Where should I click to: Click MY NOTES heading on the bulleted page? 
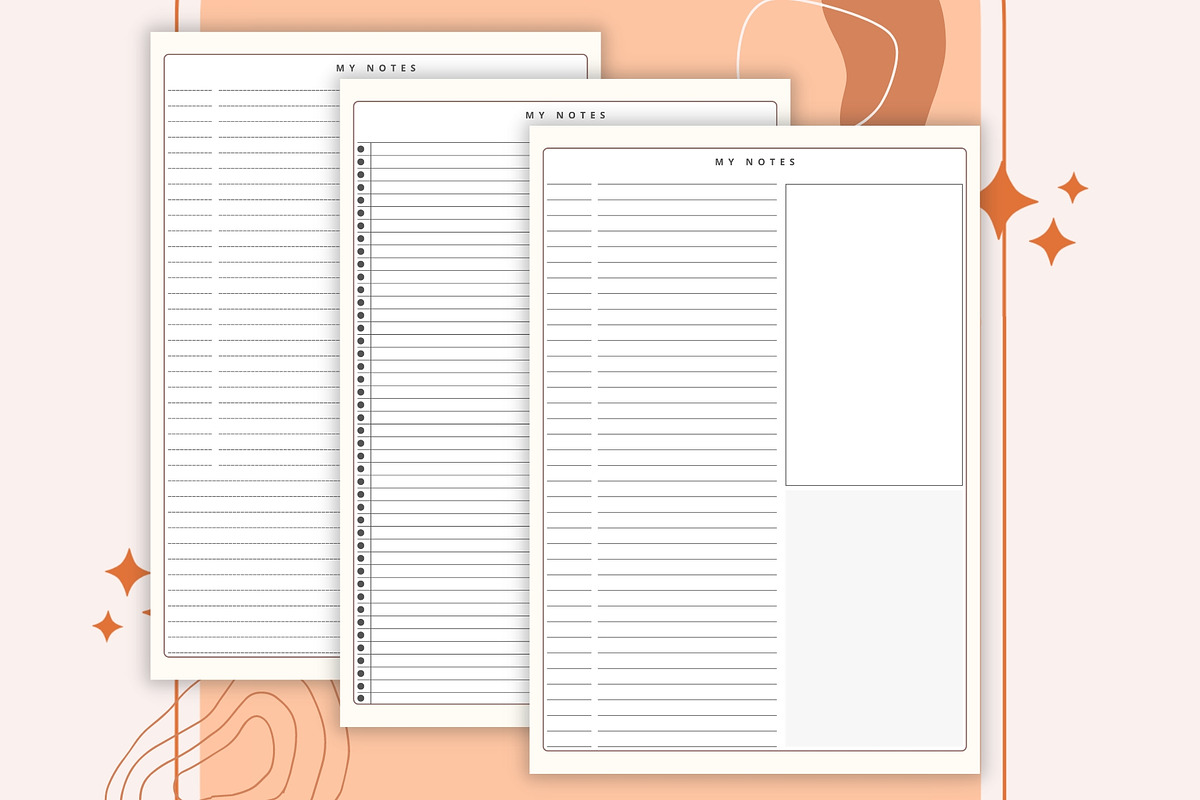566,115
